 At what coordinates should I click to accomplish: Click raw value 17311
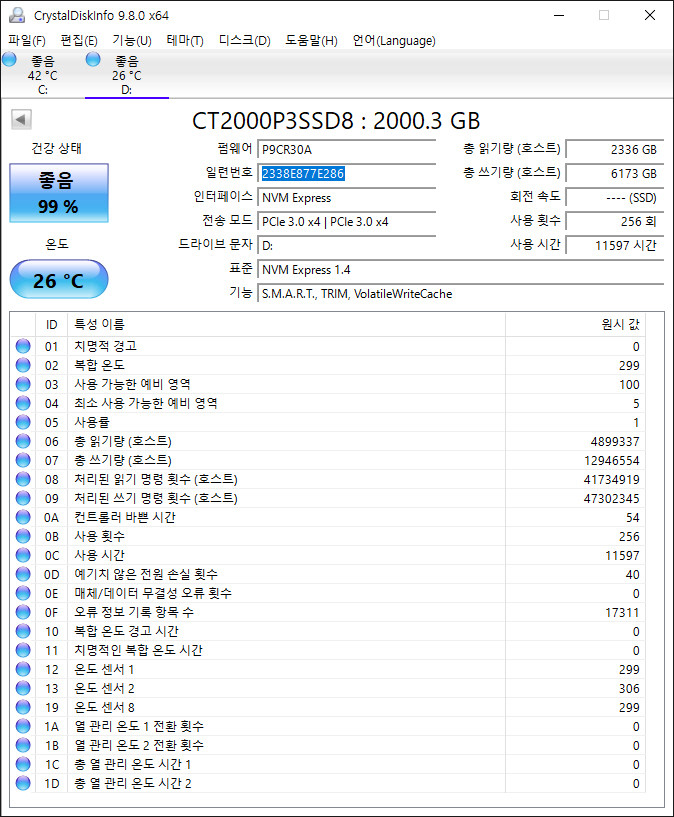click(622, 613)
